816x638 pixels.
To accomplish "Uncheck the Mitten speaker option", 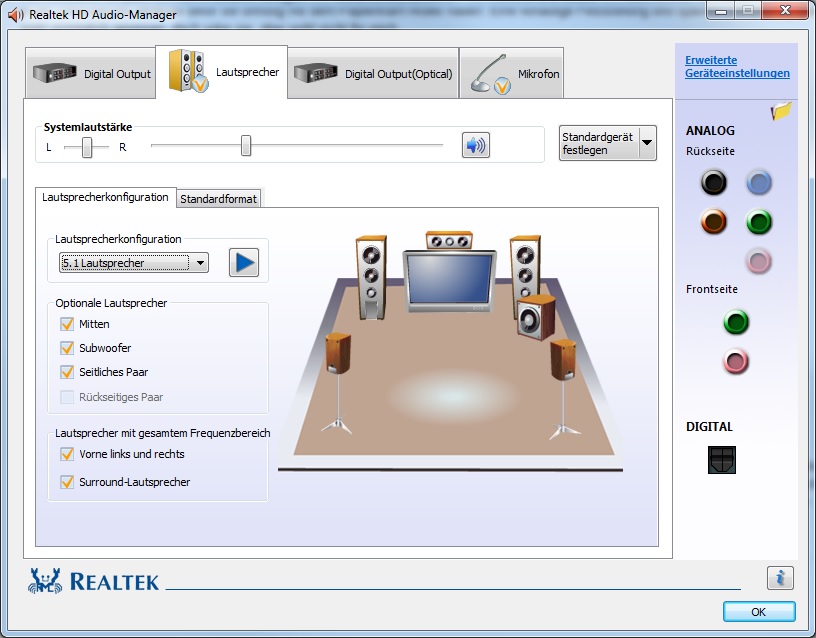I will click(67, 324).
